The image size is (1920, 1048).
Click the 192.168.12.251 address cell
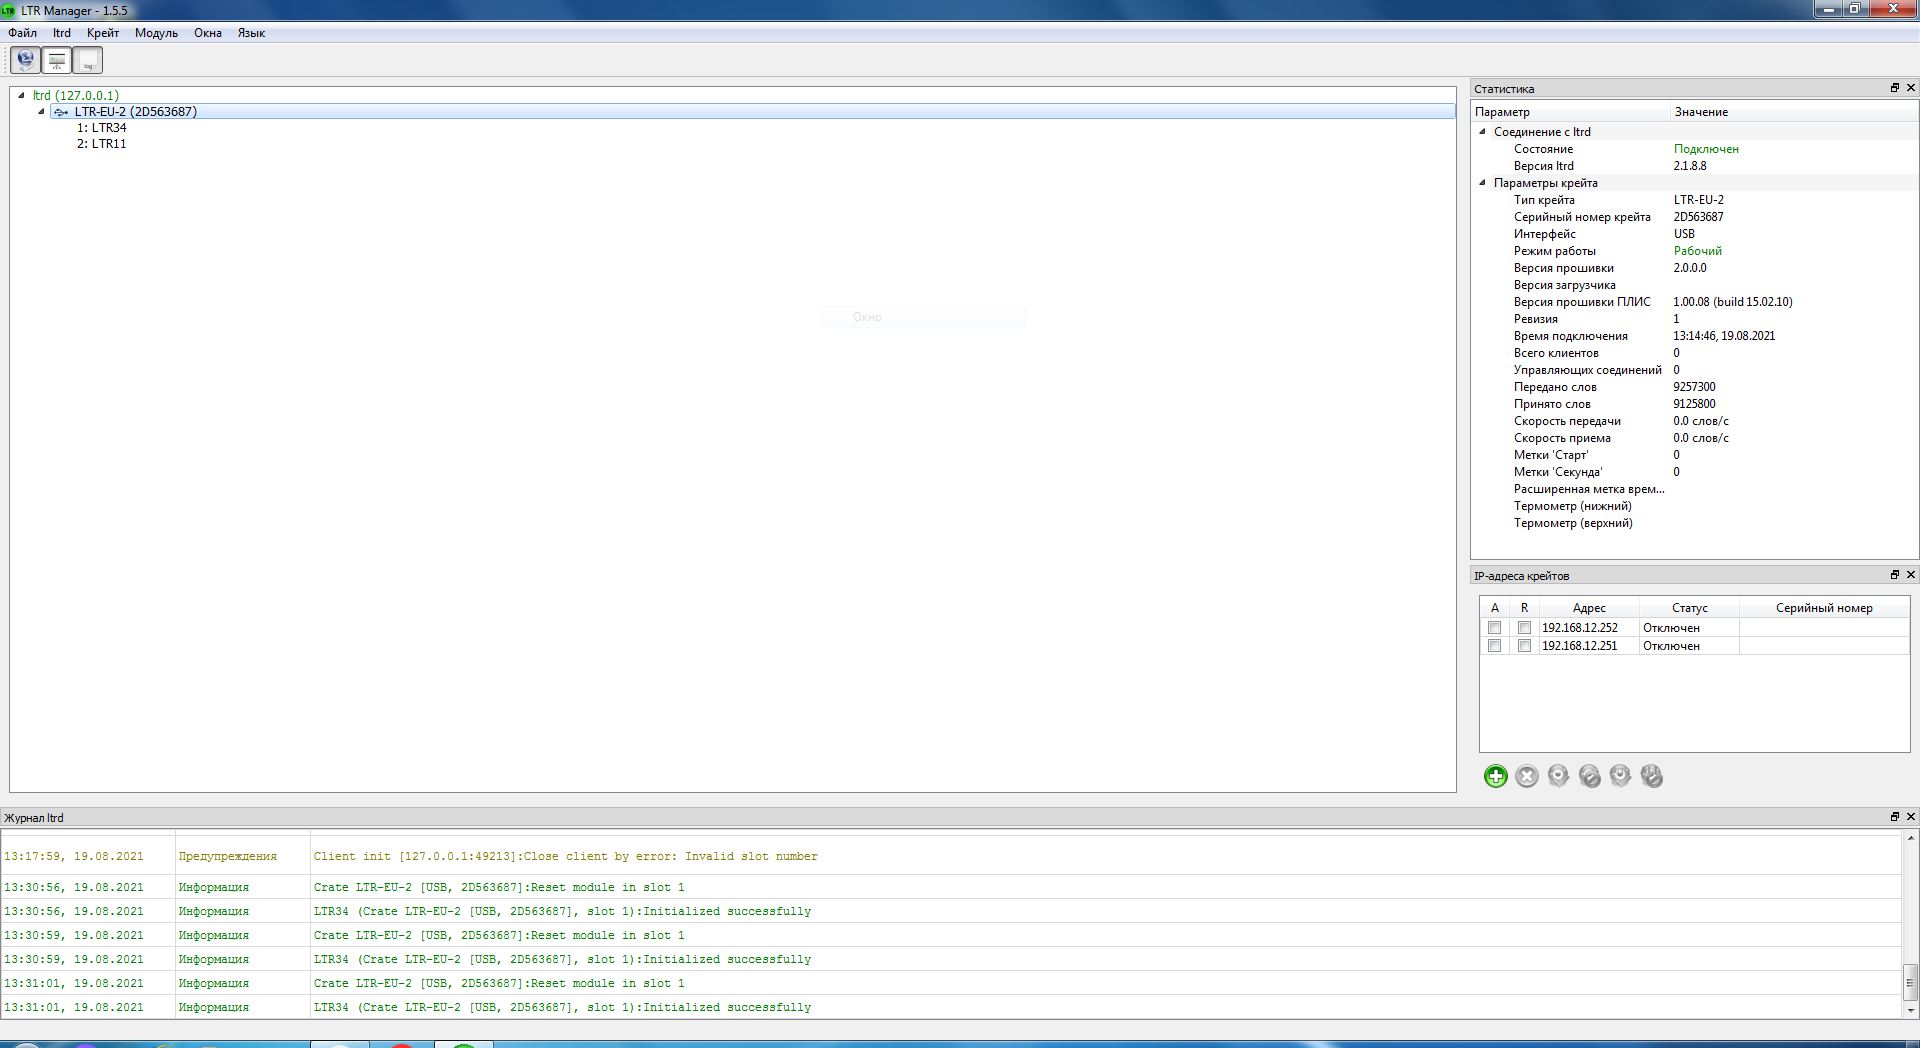pyautogui.click(x=1589, y=646)
